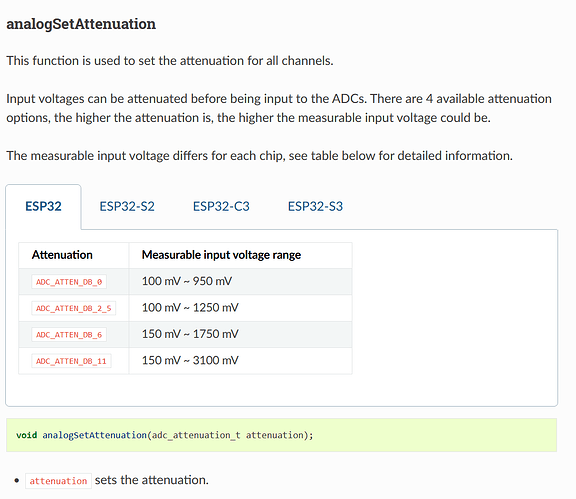Image resolution: width=576 pixels, height=499 pixels.
Task: Open the ESP32-S2 tab
Action: pyautogui.click(x=127, y=207)
